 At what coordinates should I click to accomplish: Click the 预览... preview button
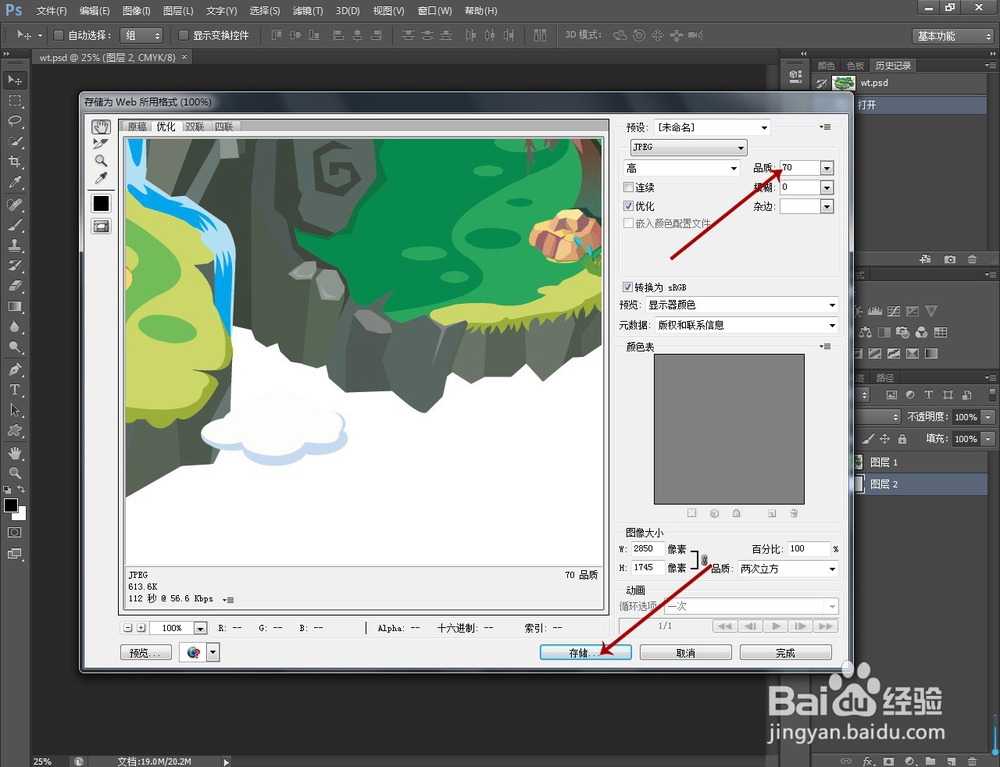(x=145, y=652)
